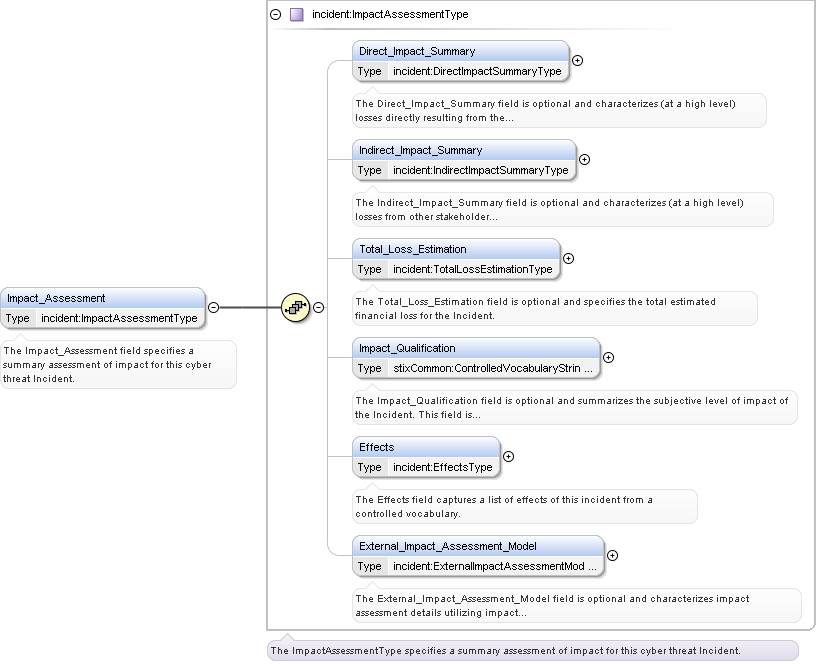
Task: Collapse the sequence children with minus button
Action: point(319,308)
